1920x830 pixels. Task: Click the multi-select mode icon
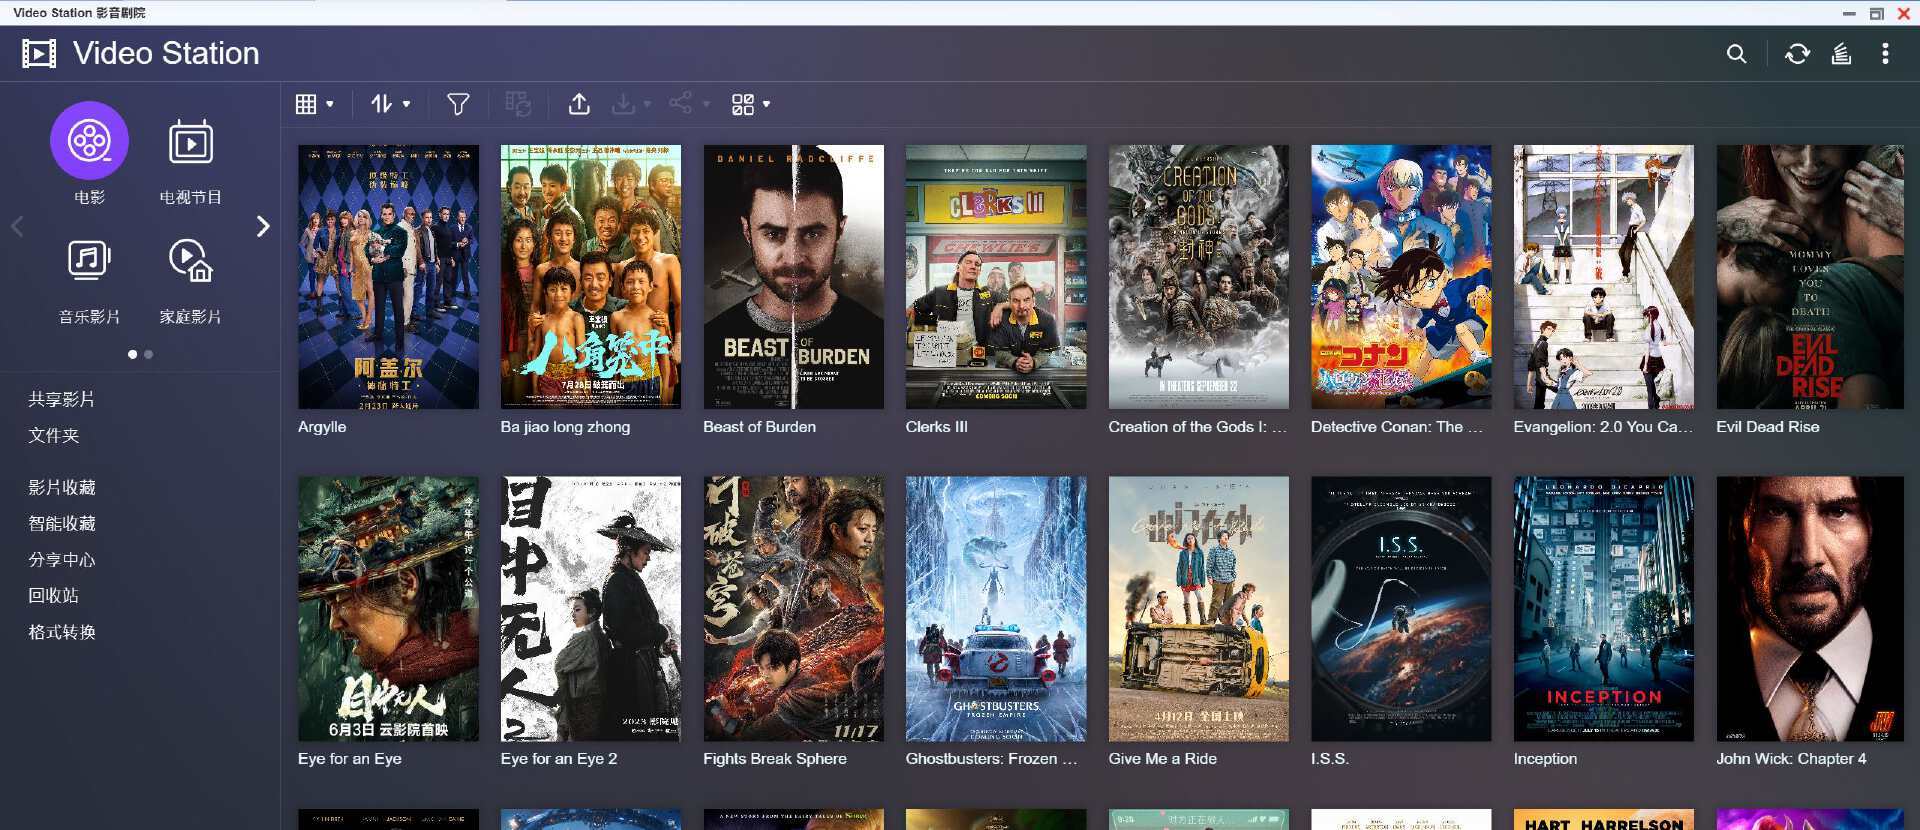point(518,104)
